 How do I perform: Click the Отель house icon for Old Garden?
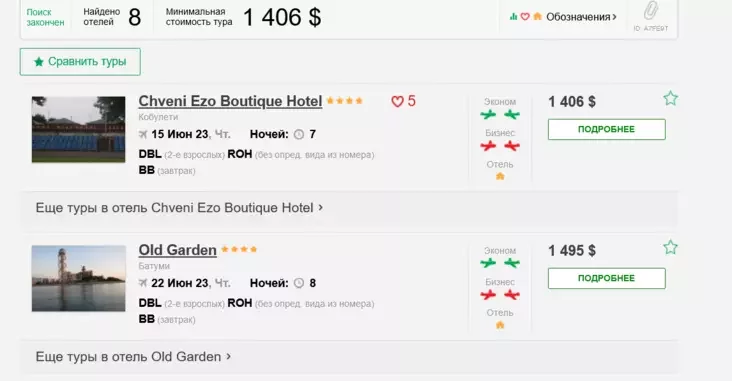pyautogui.click(x=500, y=325)
